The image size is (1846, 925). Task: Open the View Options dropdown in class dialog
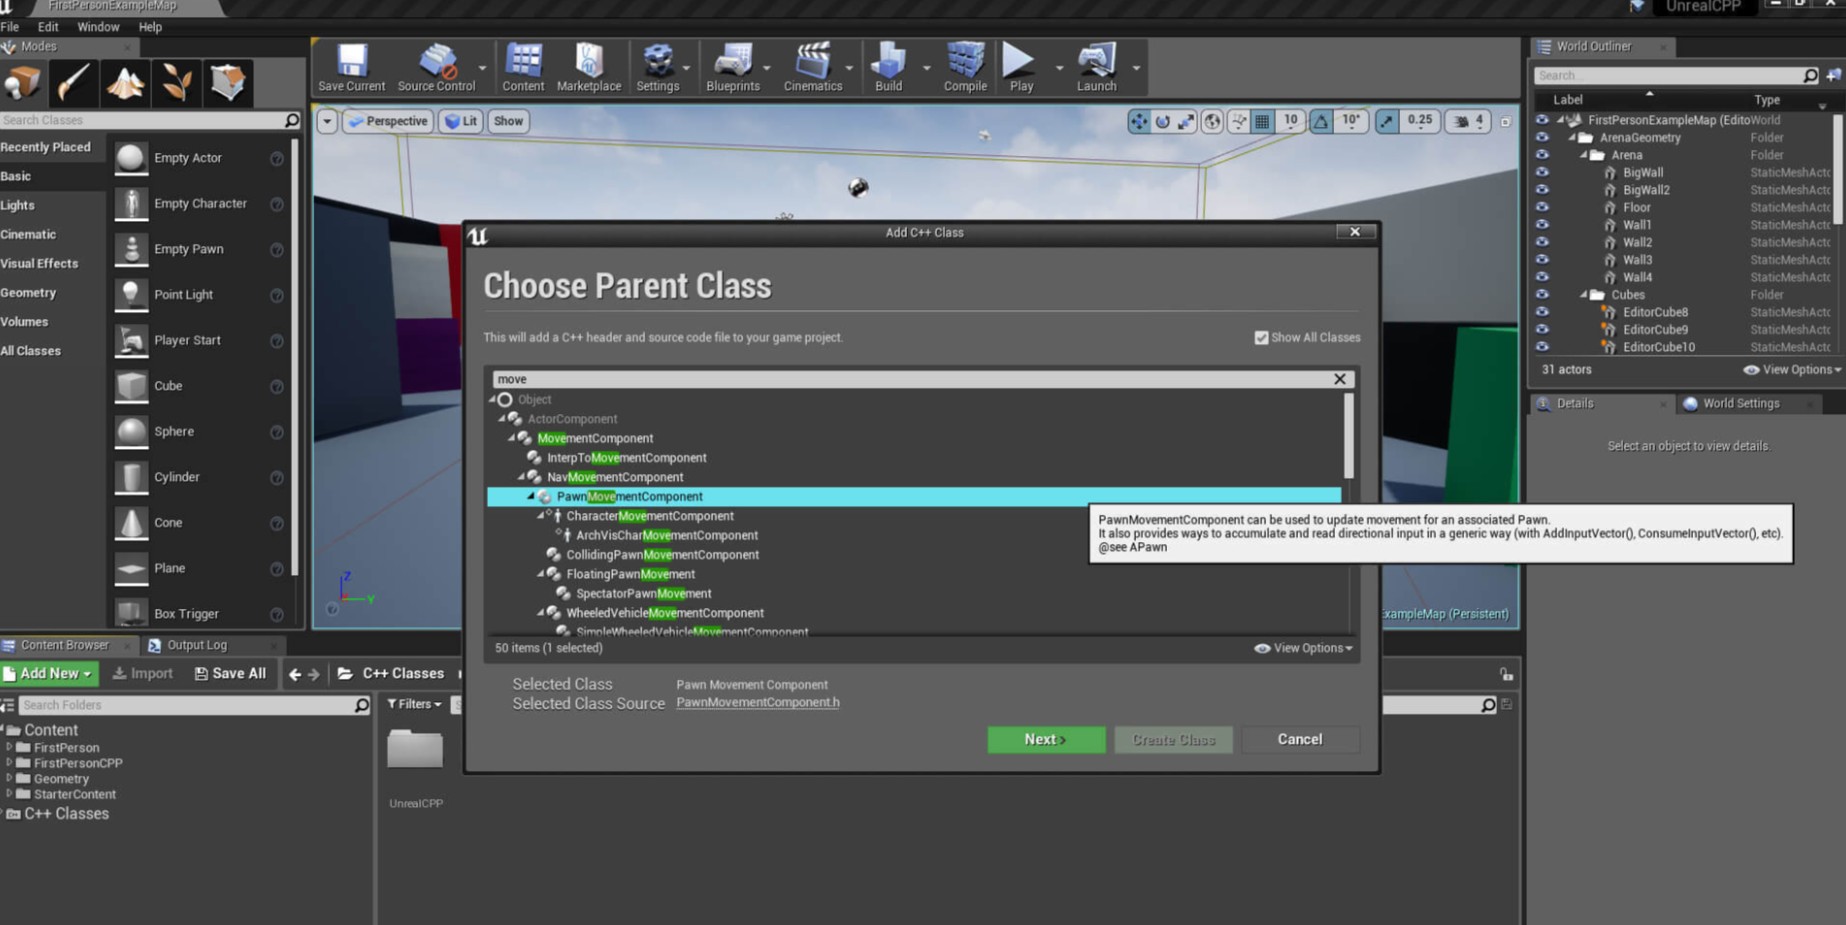1304,648
